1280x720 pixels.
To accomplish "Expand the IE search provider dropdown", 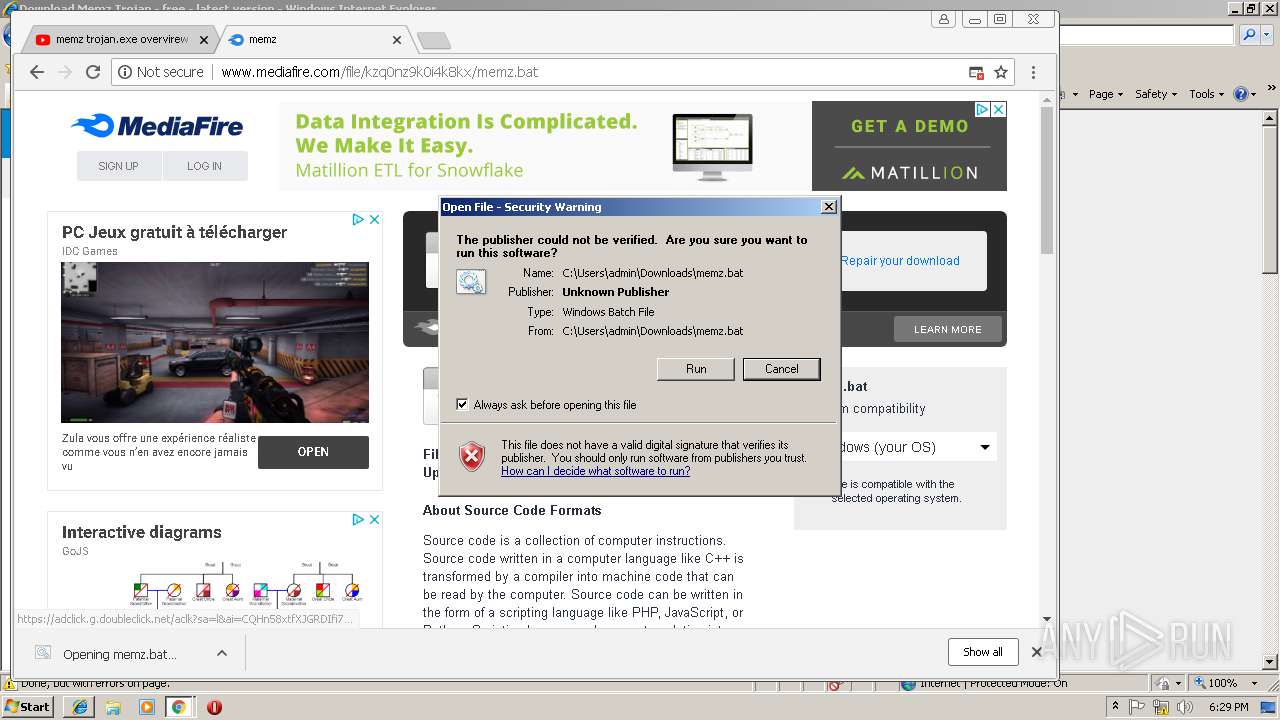I will pos(1265,35).
